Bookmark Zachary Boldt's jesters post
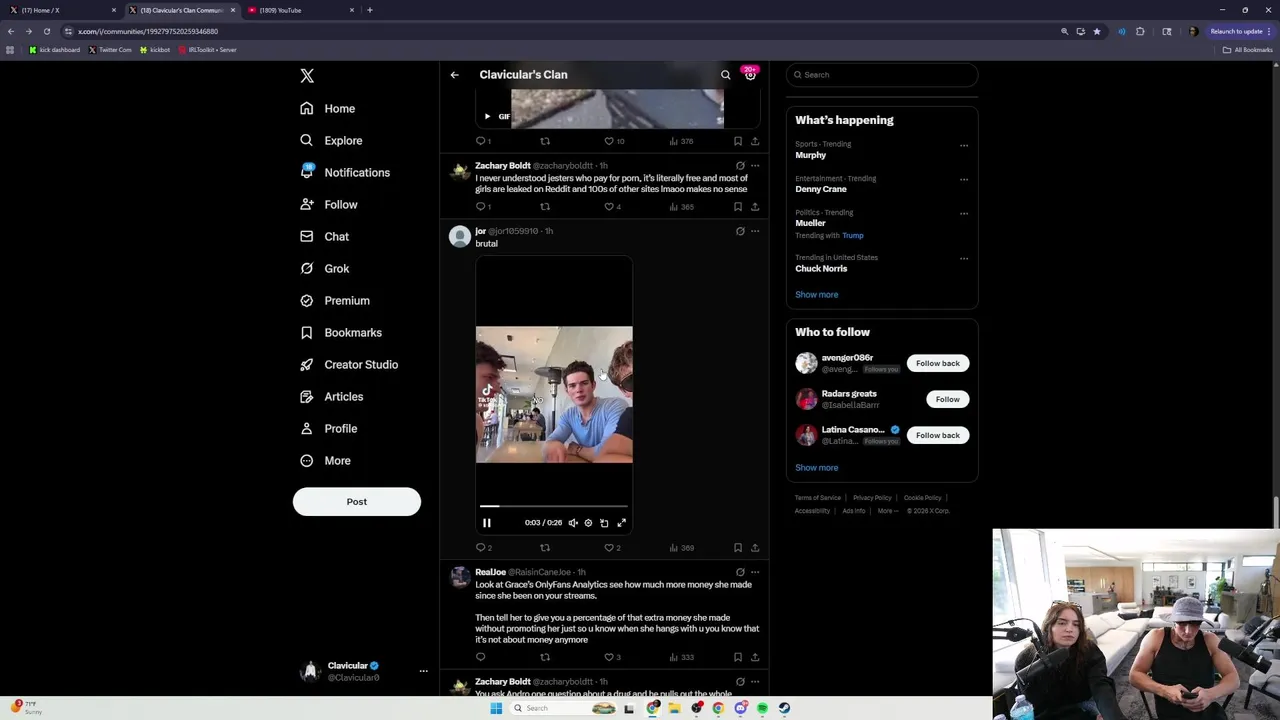Viewport: 1280px width, 720px height. pos(738,207)
